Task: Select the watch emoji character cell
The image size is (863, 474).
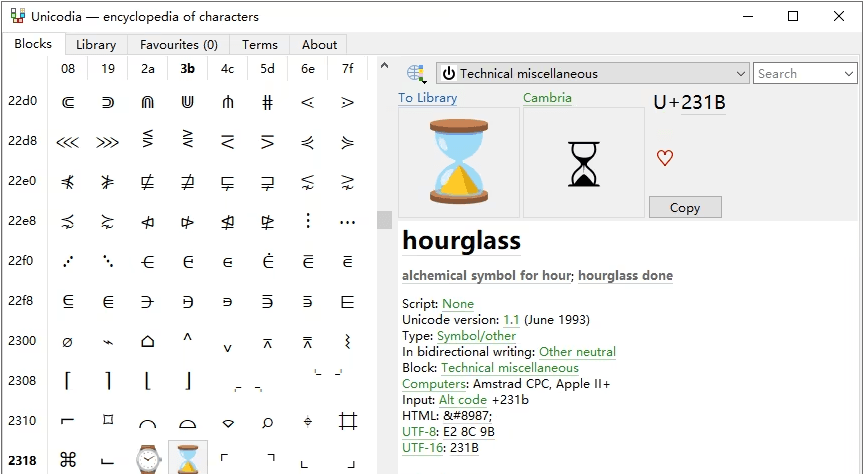Action: [x=148, y=459]
